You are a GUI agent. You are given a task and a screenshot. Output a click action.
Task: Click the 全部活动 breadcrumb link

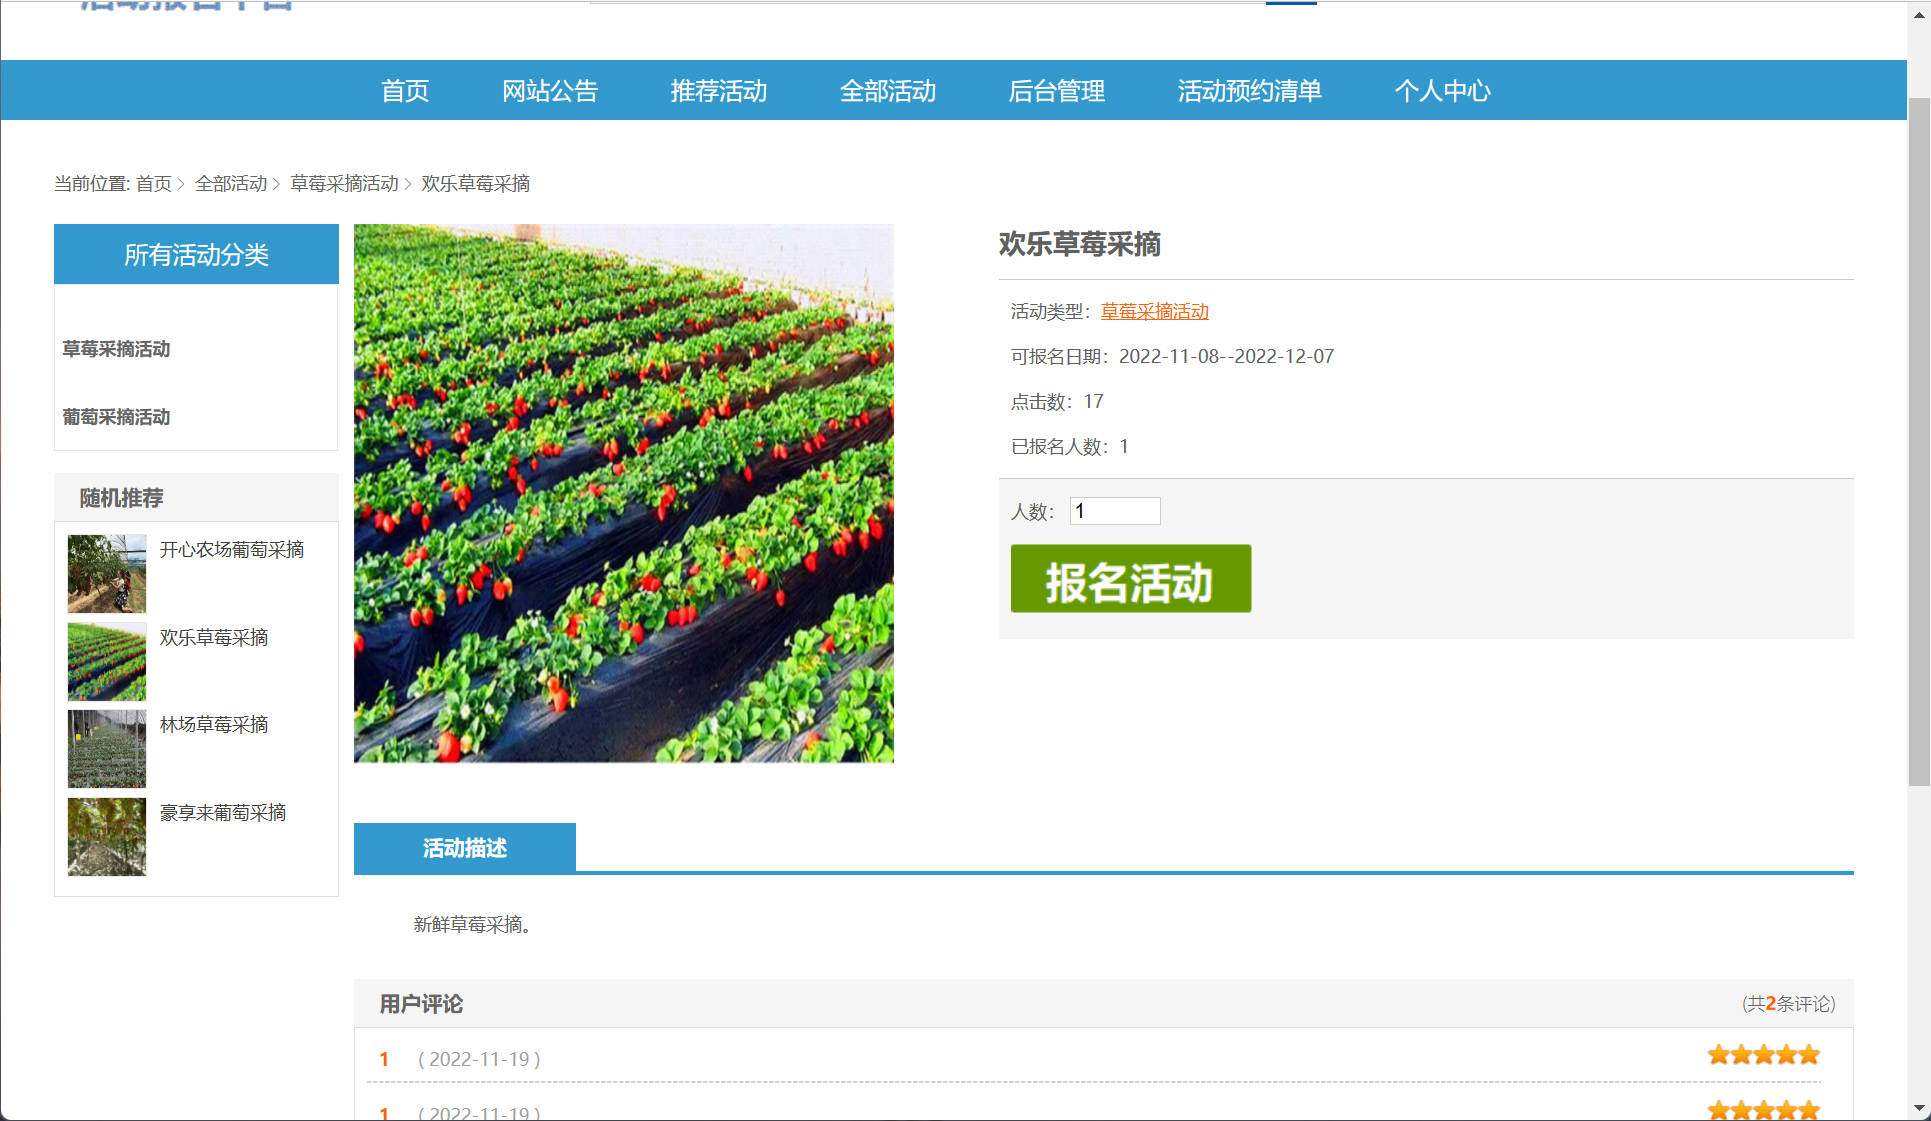pos(234,184)
